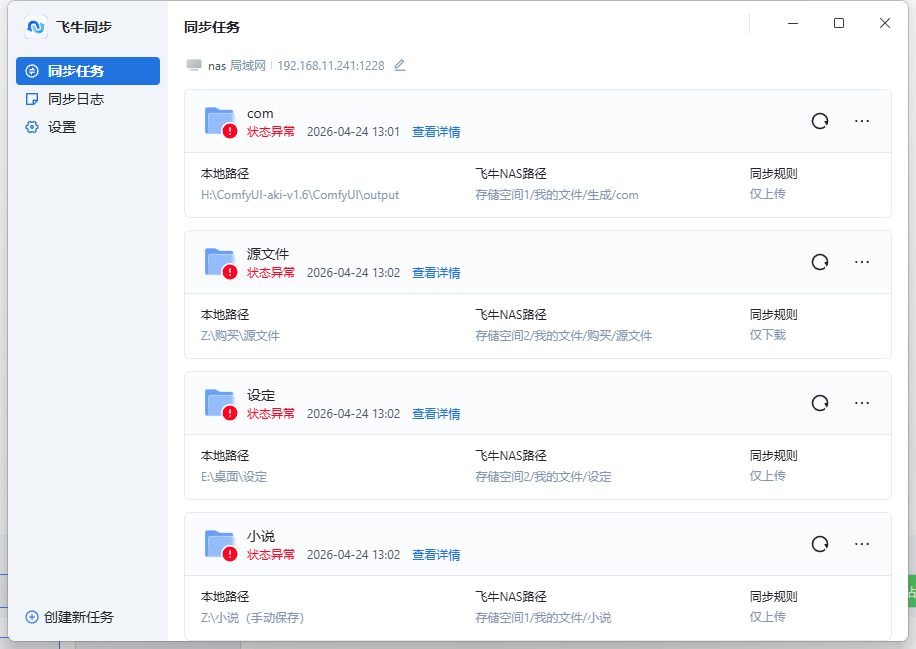Click 创建新任务 to add a task

coord(70,617)
